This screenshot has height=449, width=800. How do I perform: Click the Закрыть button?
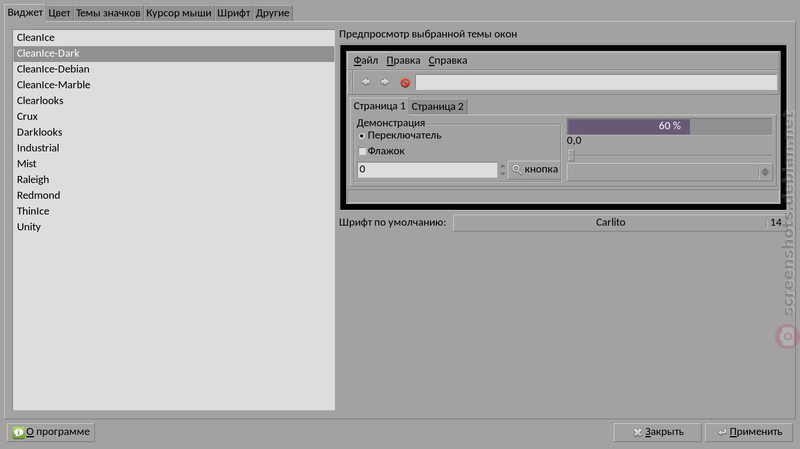[658, 432]
